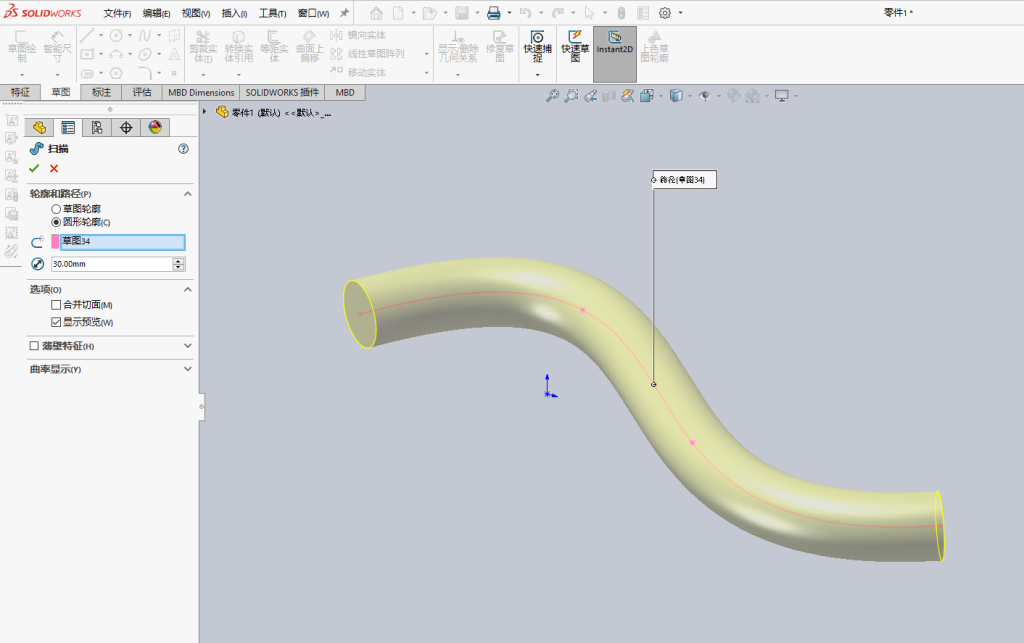Screen dimensions: 1024x643
Task: Switch to the 特征 ribbon tab
Action: (20, 93)
